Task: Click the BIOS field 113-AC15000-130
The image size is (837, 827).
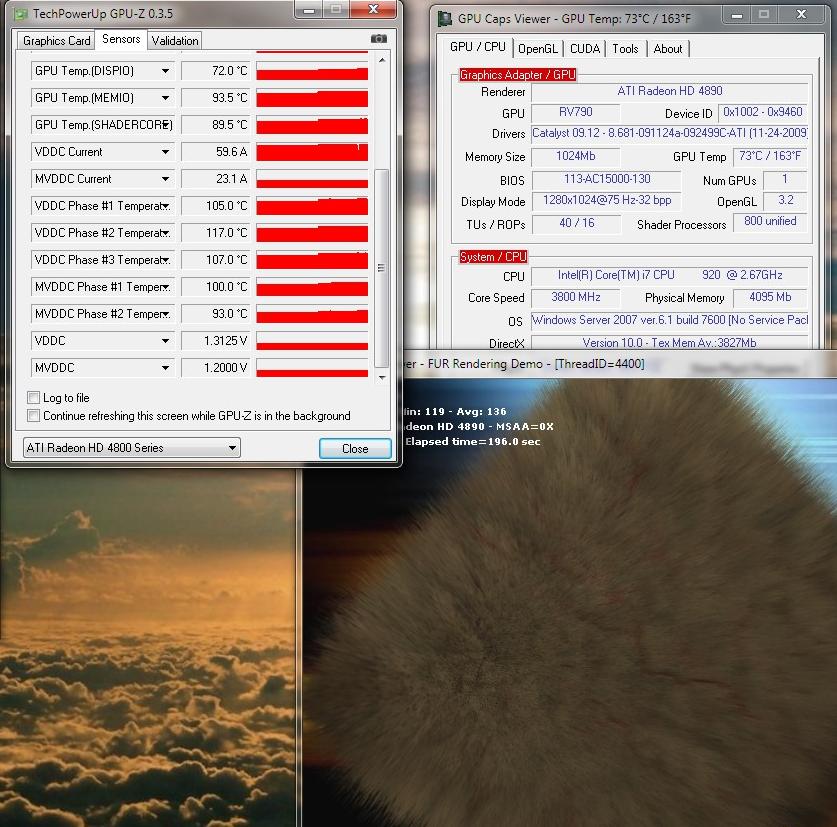Action: coord(607,179)
